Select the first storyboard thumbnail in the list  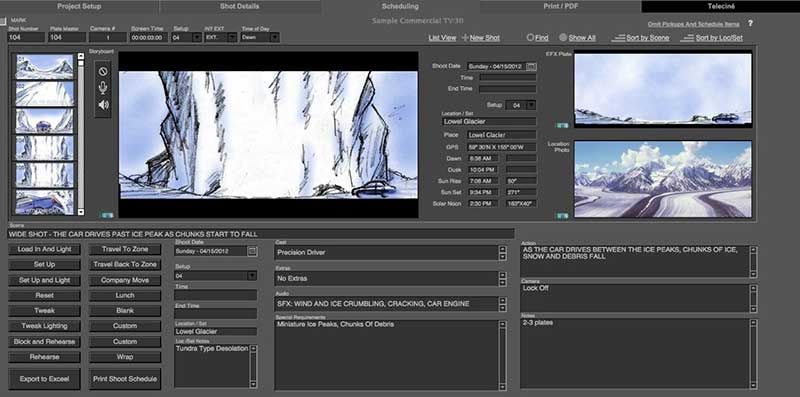44,66
